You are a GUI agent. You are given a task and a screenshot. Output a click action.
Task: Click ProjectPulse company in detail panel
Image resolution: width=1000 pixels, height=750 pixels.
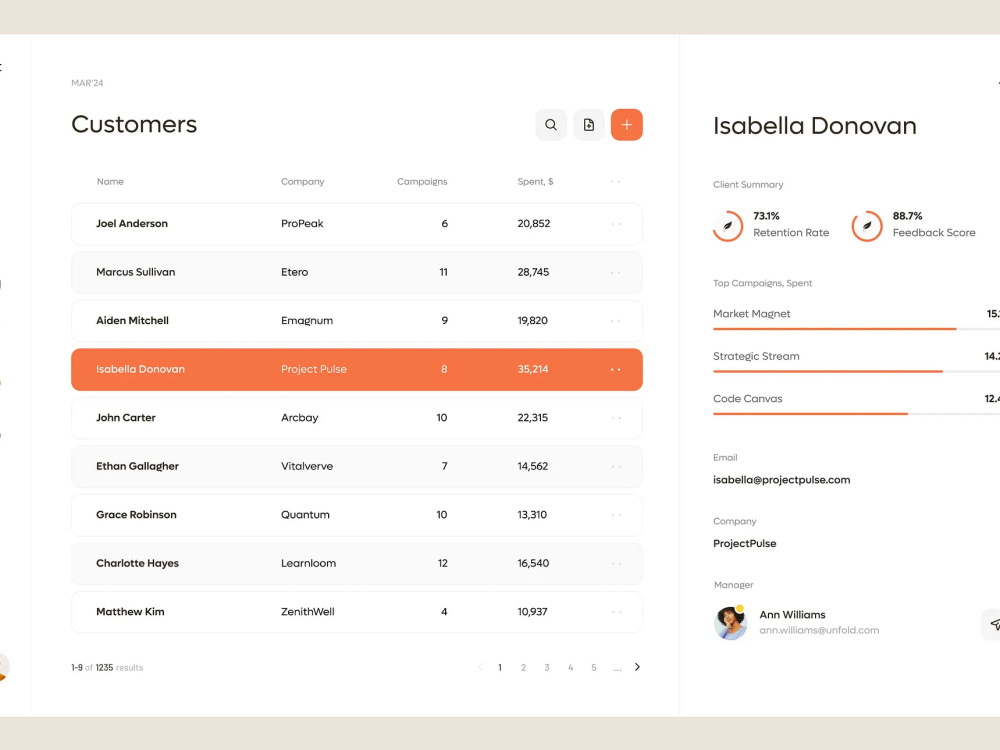(x=744, y=544)
